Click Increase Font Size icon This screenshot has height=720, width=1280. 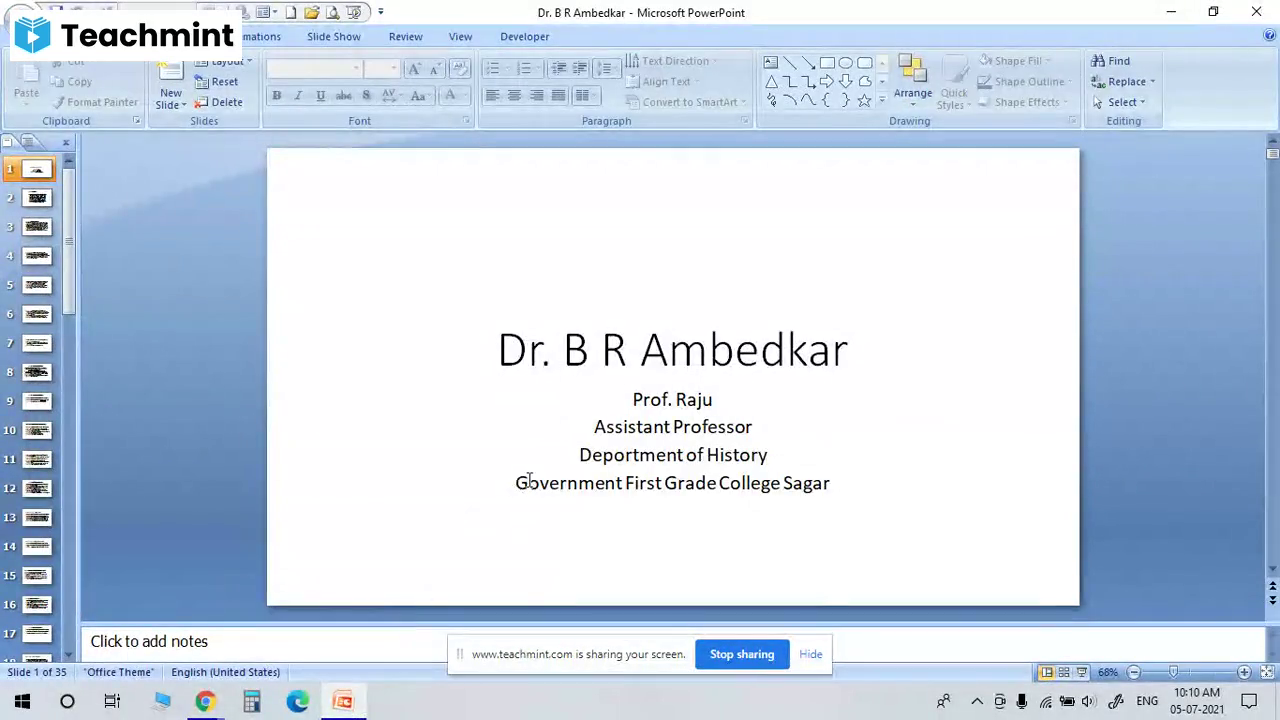coord(414,68)
